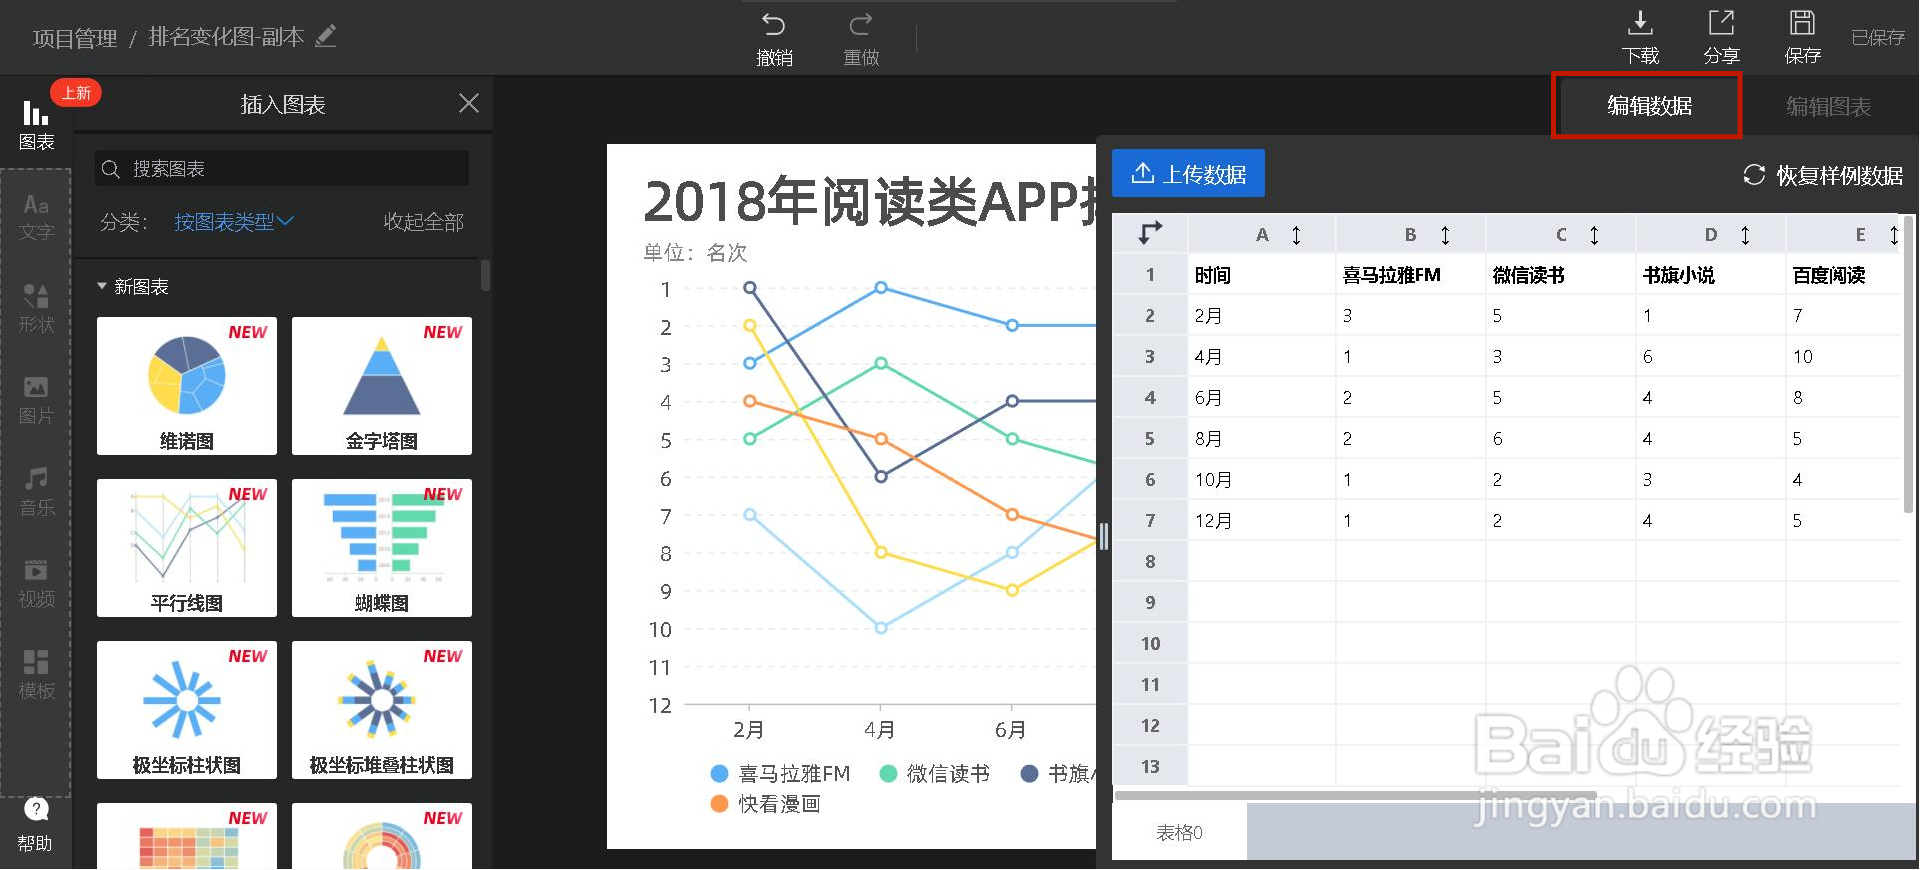Open the 模板 templates sidebar tool

pyautogui.click(x=36, y=675)
